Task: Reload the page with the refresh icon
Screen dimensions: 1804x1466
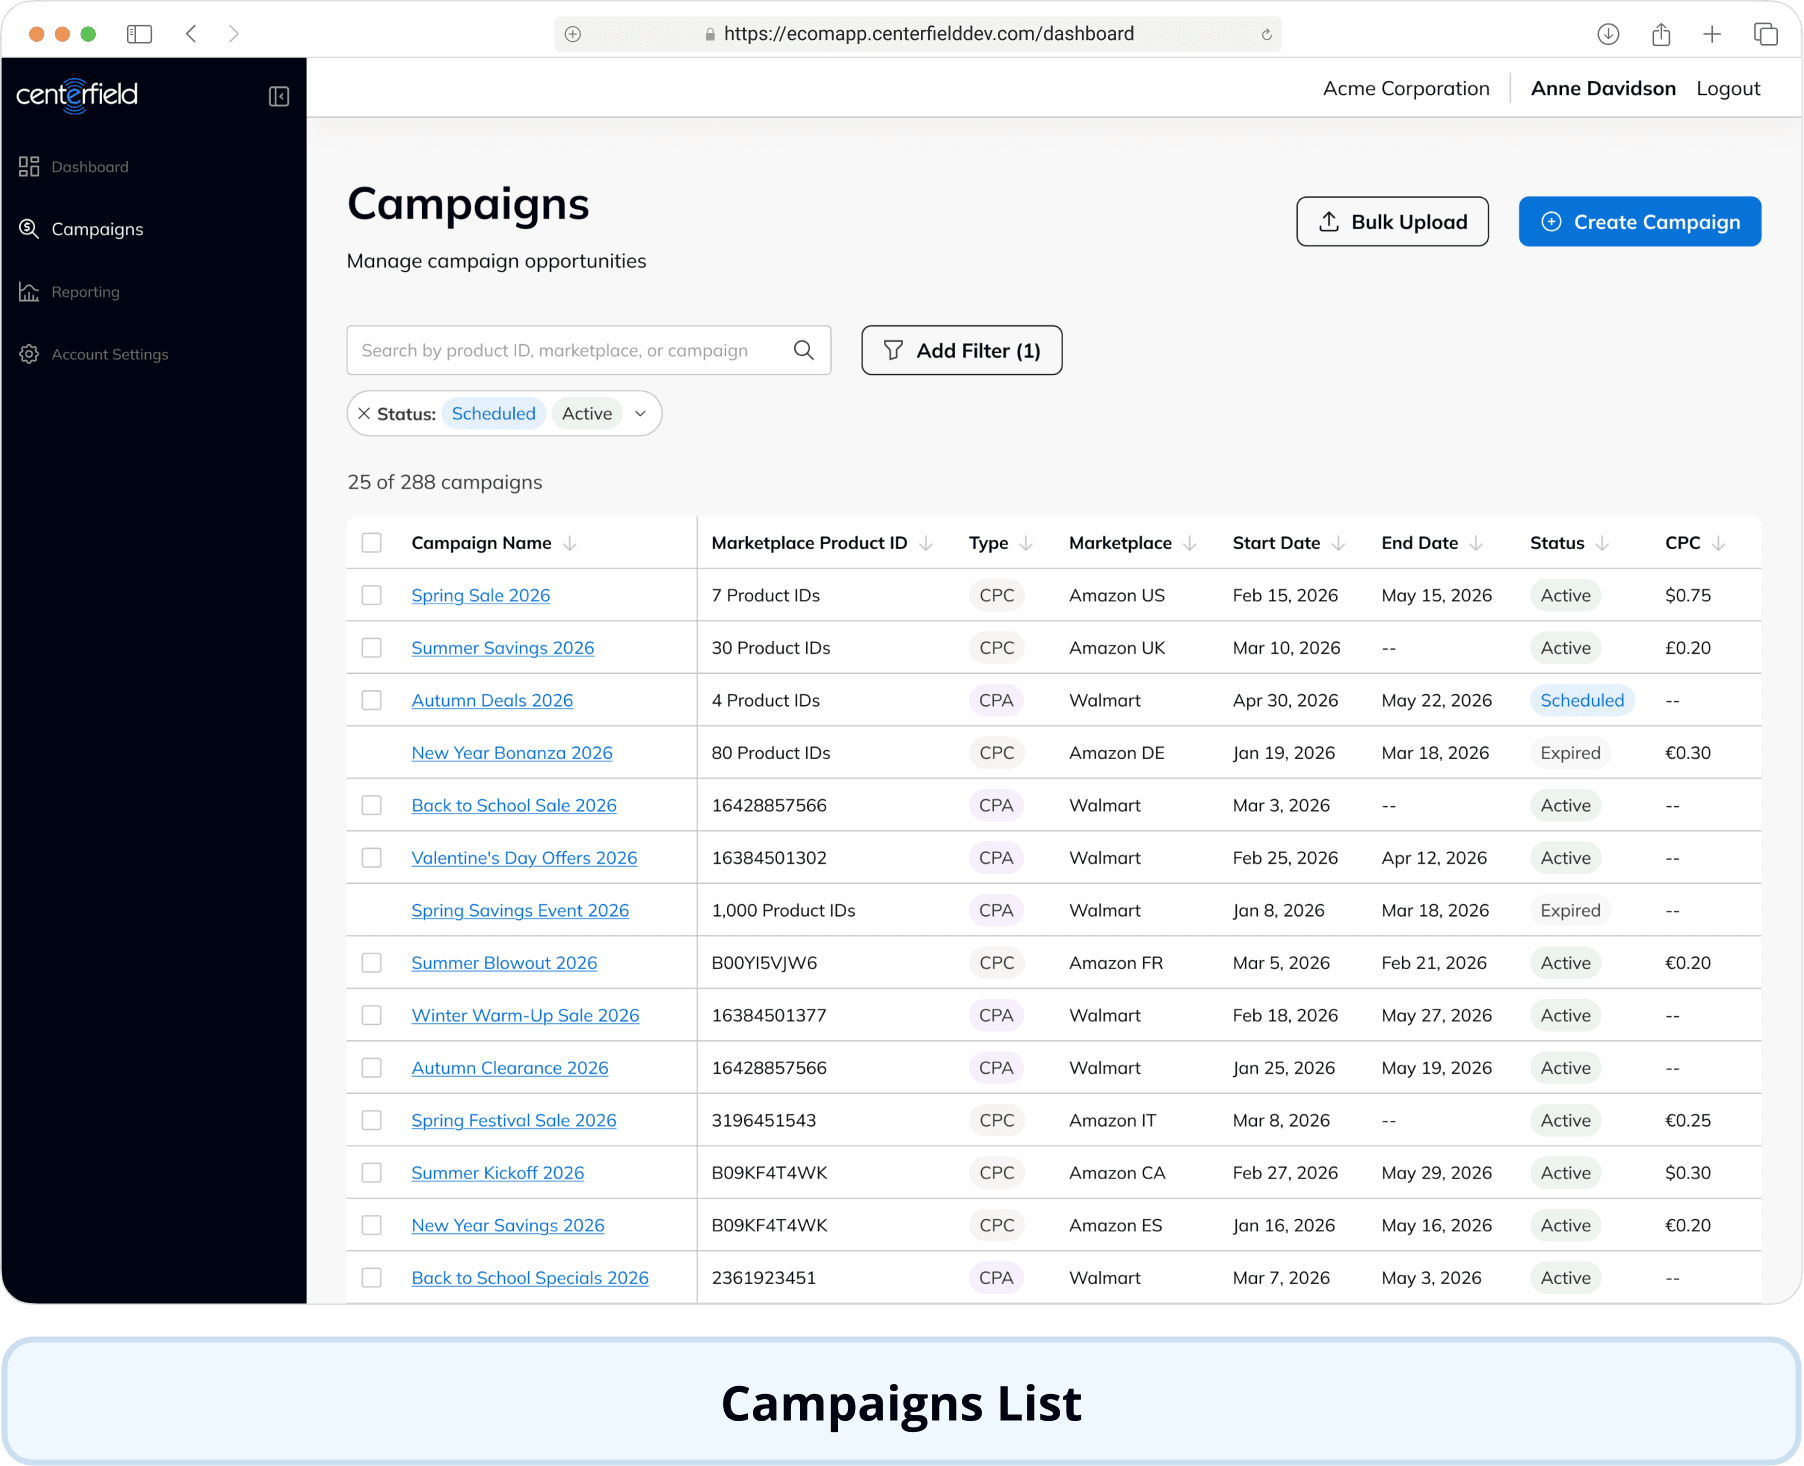Action: coord(1266,34)
